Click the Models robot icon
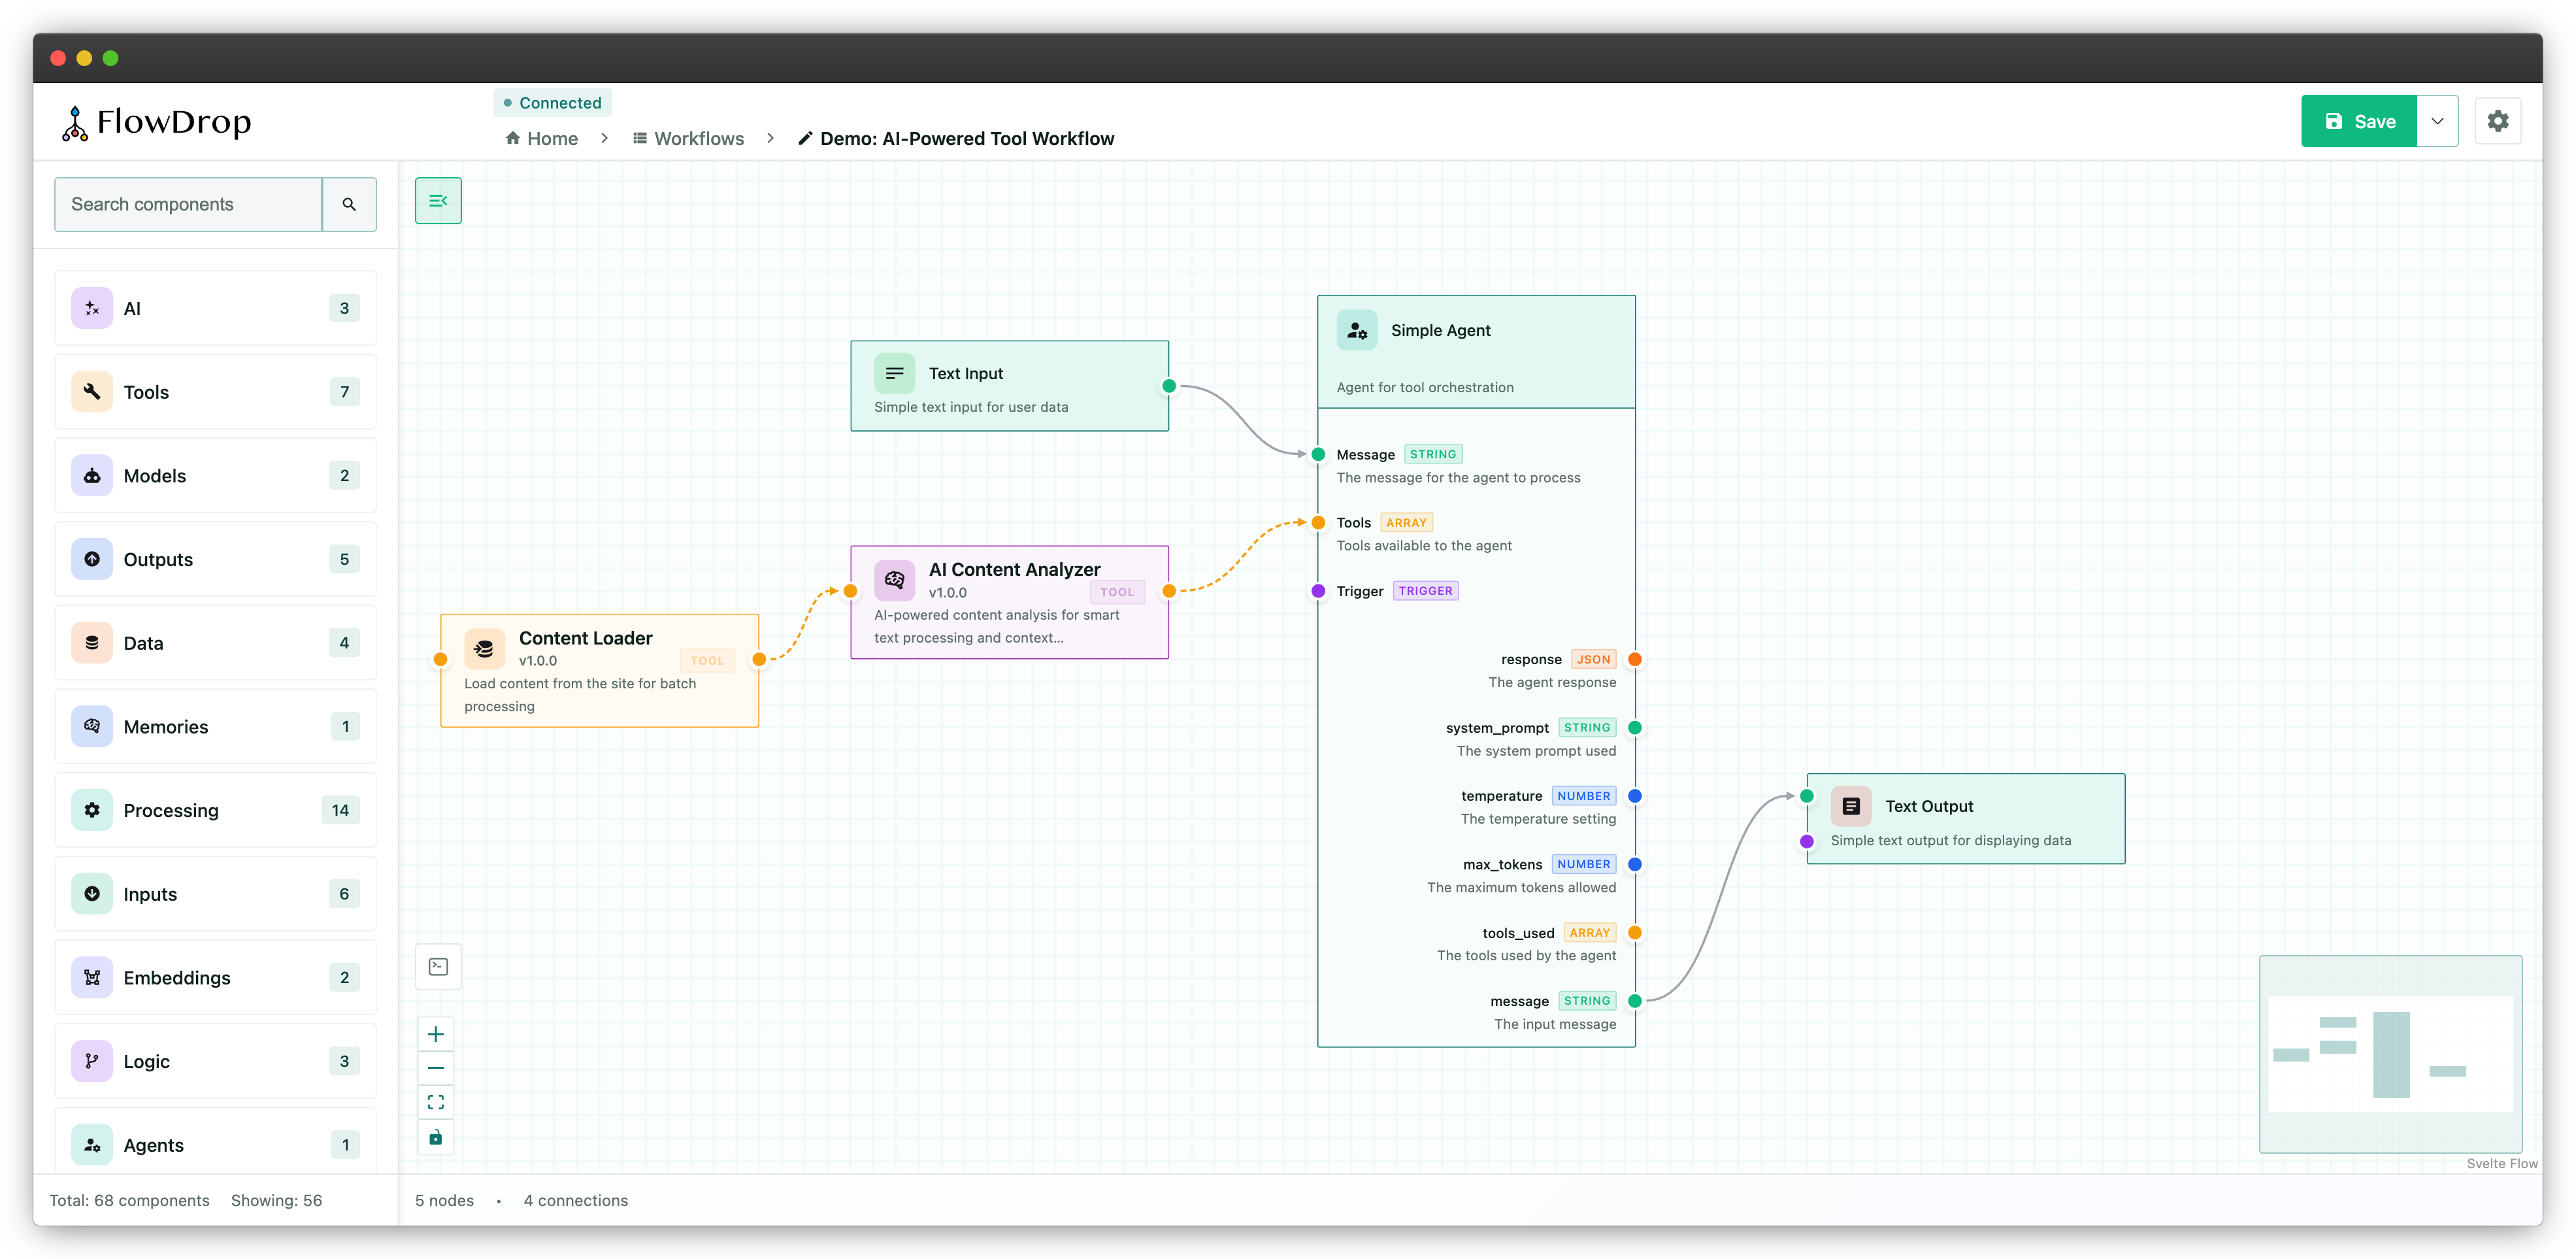The height and width of the screenshot is (1259, 2576). point(92,475)
